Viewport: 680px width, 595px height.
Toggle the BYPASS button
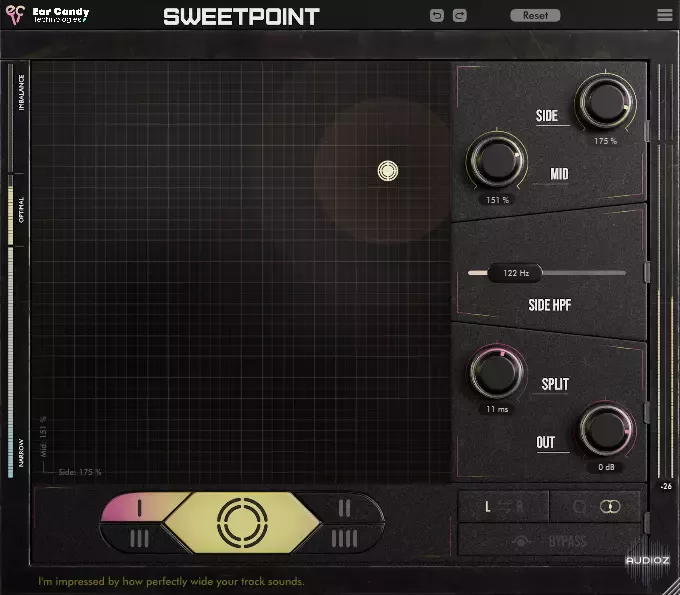click(x=549, y=540)
